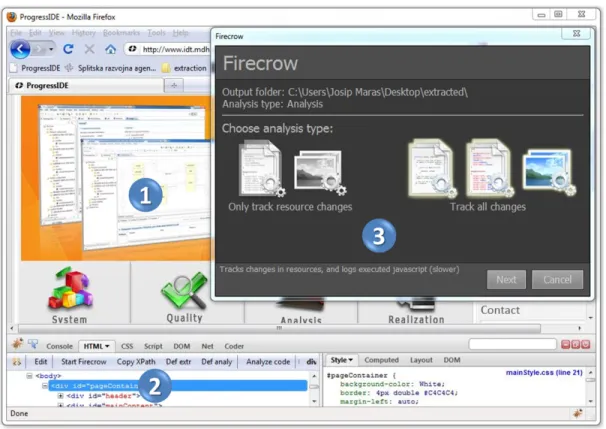Switch to the Firebug Net tab
Viewport: 606px width, 429px height.
[x=207, y=346]
